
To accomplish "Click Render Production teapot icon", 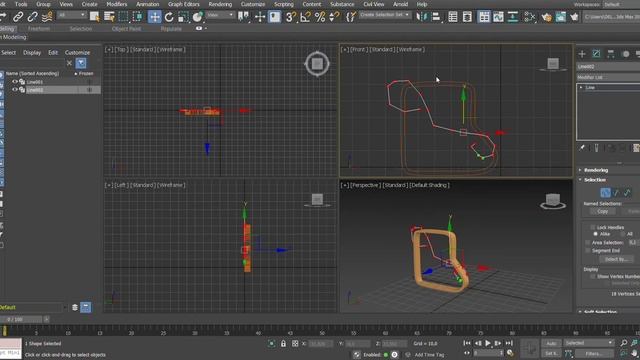I will tap(575, 17).
